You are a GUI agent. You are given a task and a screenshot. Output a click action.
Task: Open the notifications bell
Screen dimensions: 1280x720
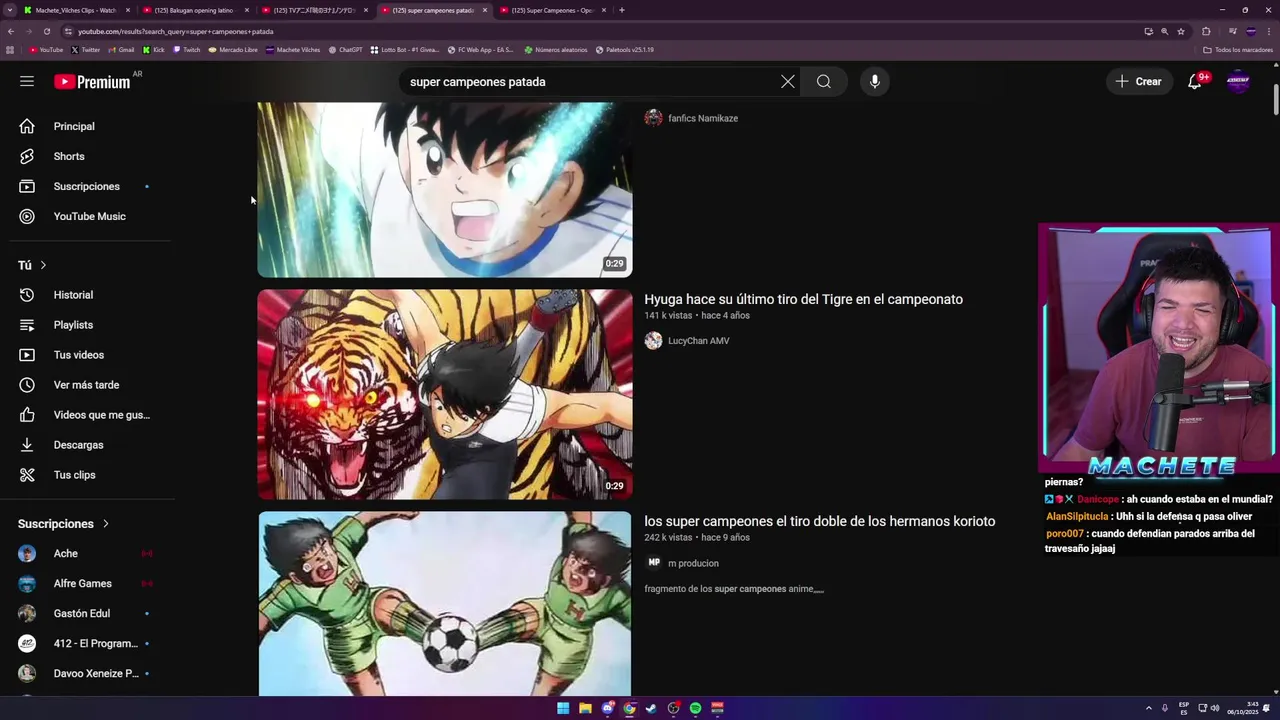pos(1195,82)
